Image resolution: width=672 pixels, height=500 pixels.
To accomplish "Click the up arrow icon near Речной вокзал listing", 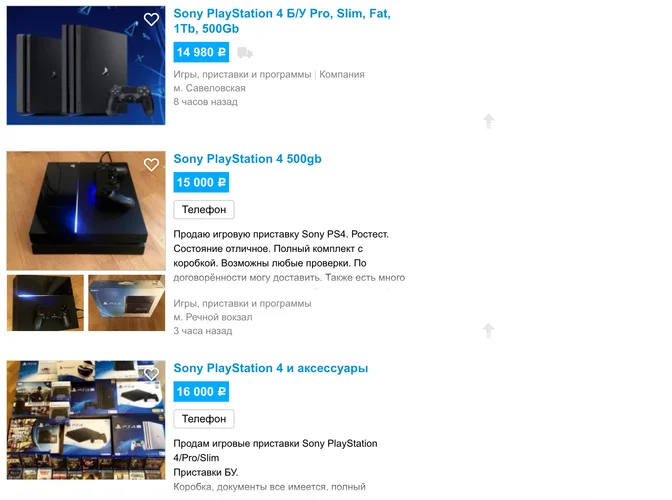I will pos(489,330).
